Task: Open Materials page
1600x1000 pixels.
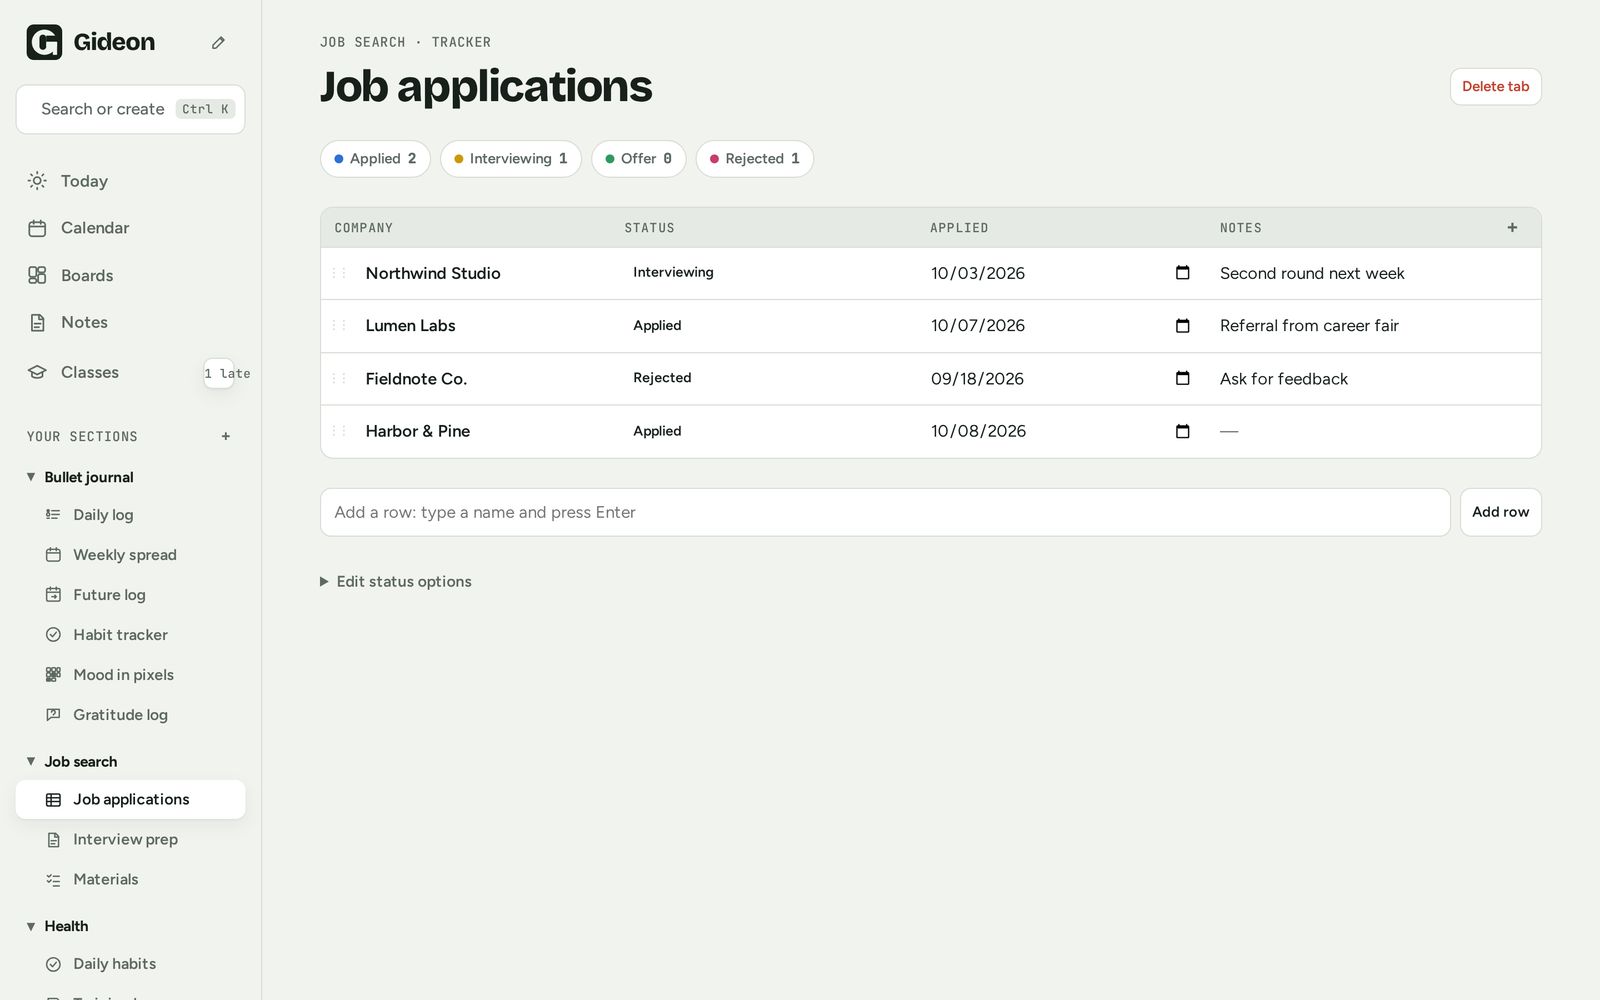Action: [130, 879]
